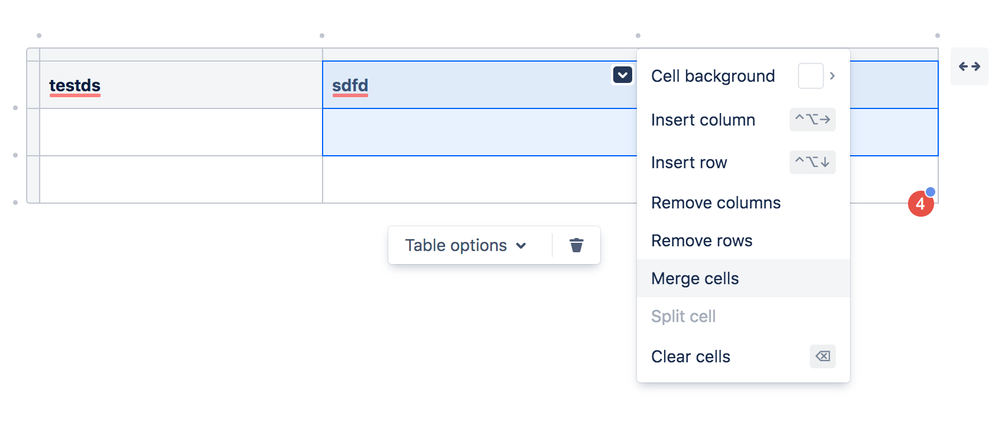Choose Merge cells from the menu
This screenshot has width=998, height=424.
tap(743, 278)
